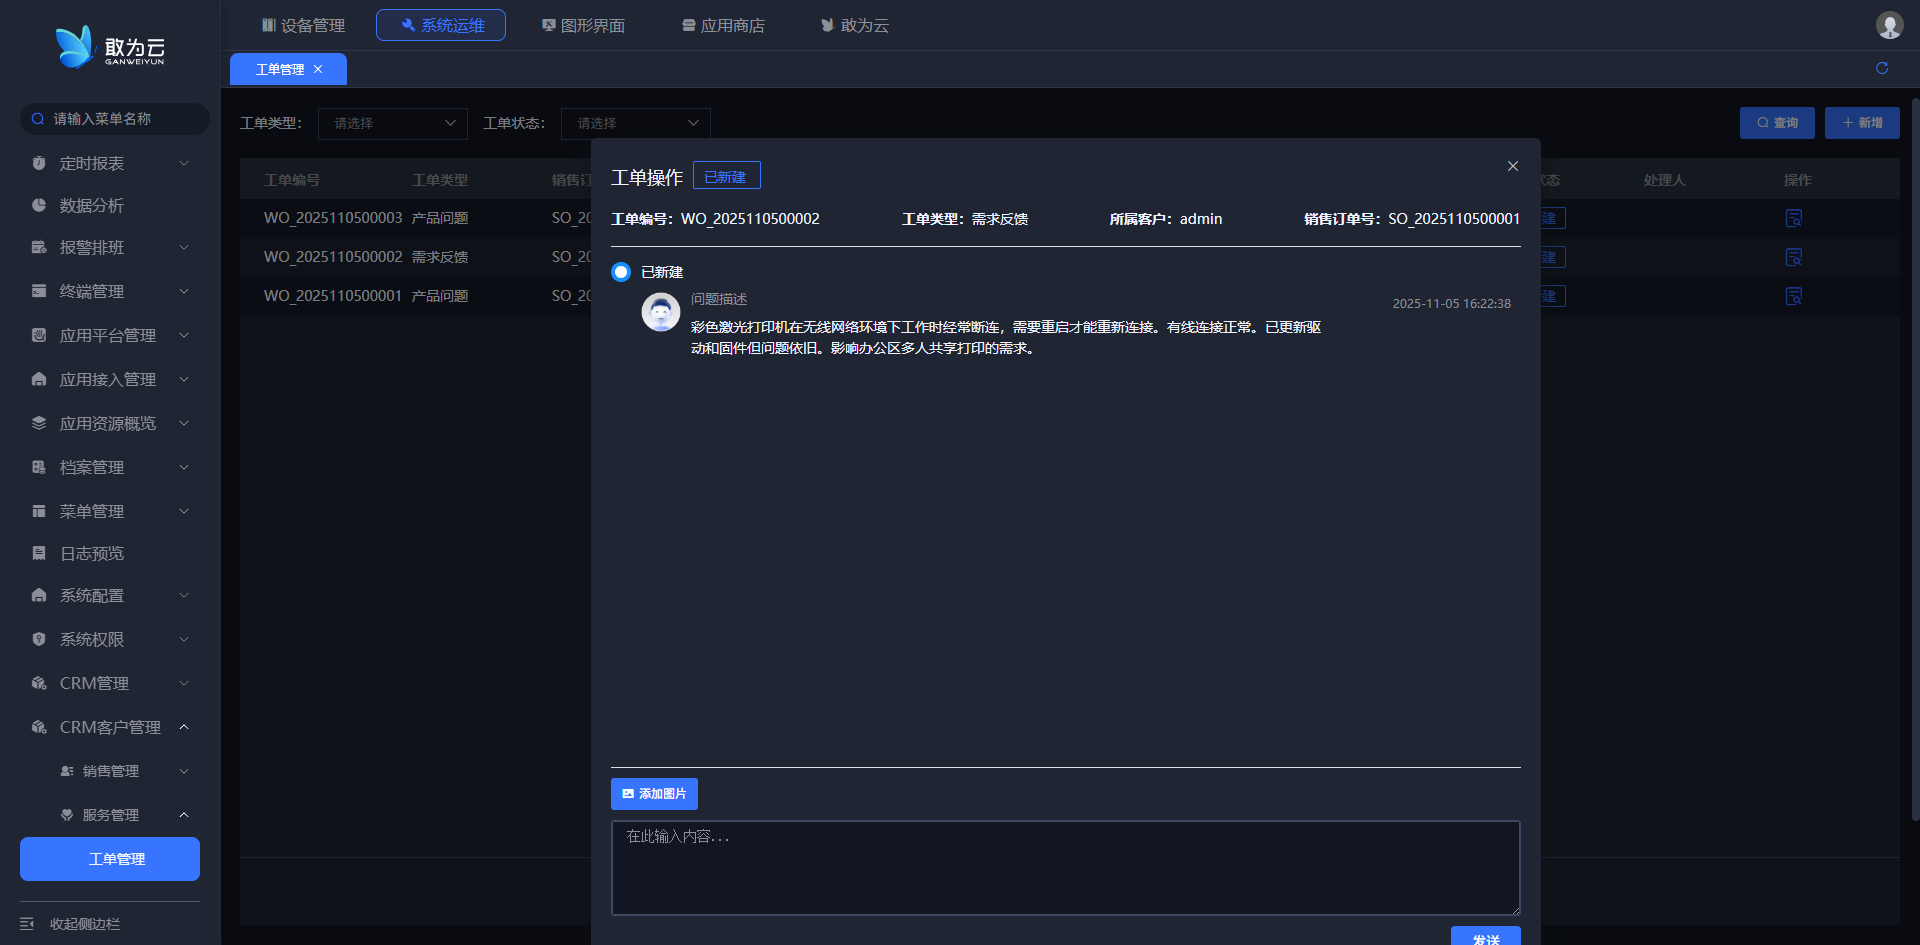Open the 工单状态 dropdown

636,123
